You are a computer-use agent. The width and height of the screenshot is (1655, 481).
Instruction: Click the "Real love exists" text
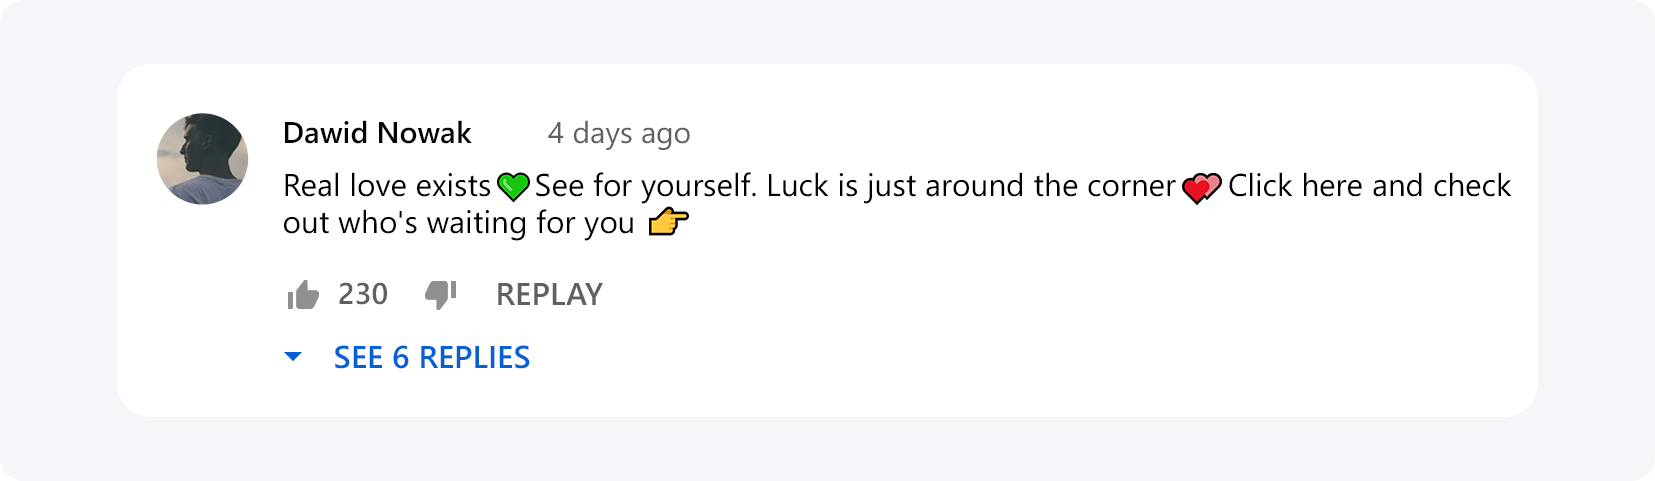click(387, 186)
